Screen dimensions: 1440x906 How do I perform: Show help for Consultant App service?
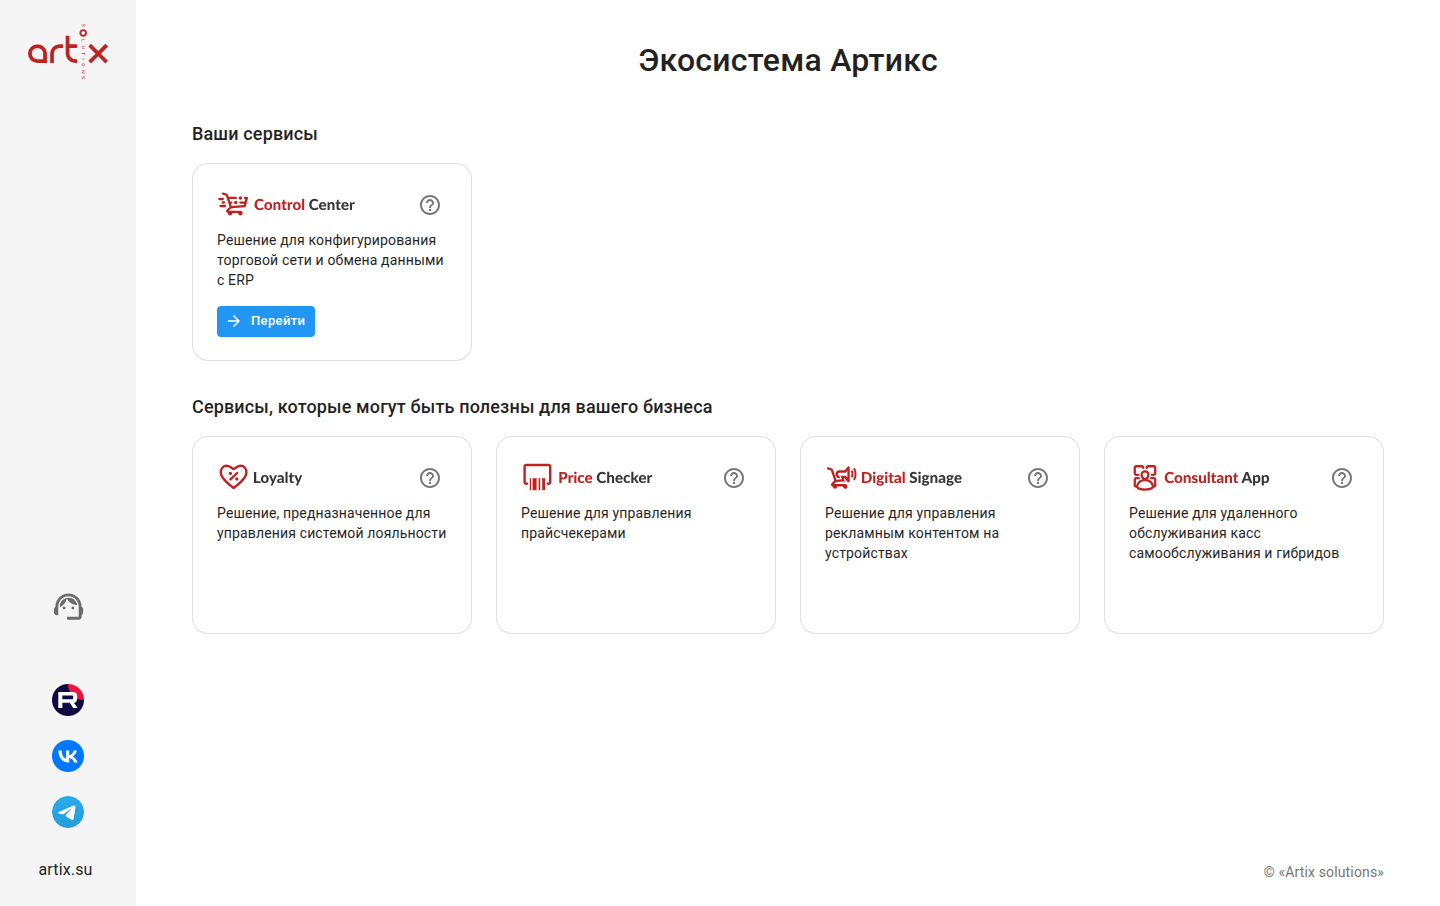pyautogui.click(x=1342, y=478)
